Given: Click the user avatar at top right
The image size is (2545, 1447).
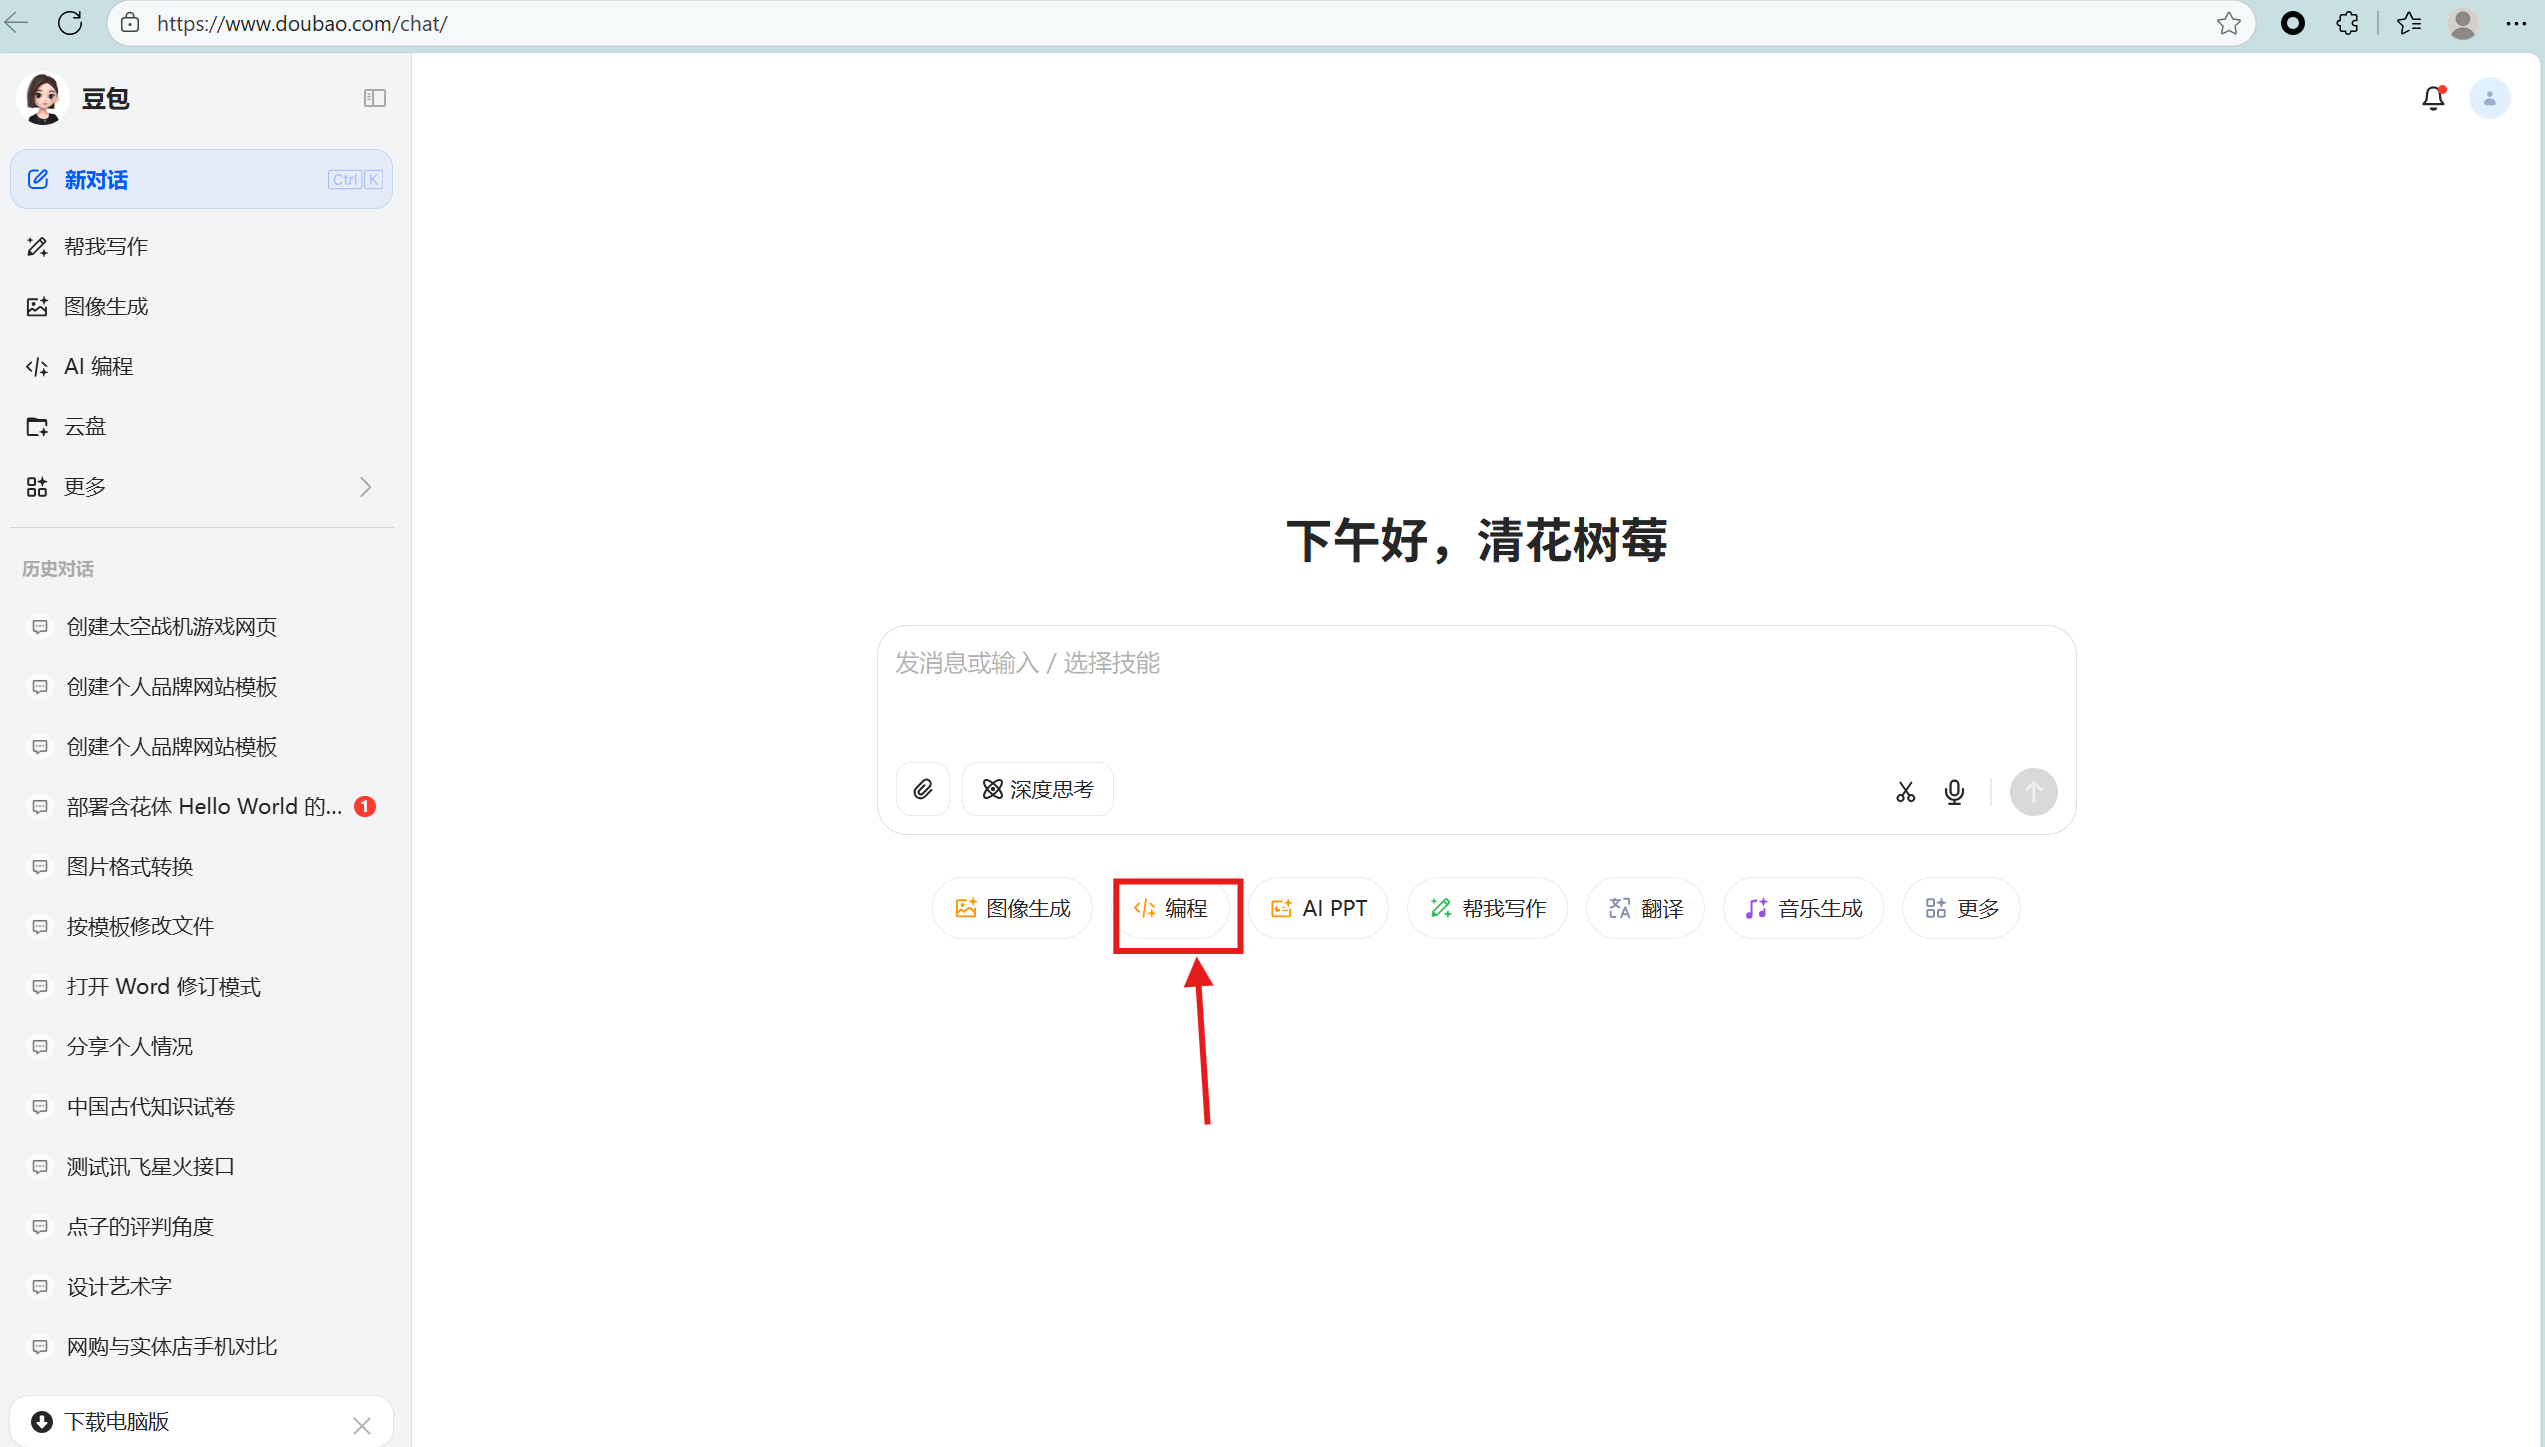Looking at the screenshot, I should [x=2489, y=98].
